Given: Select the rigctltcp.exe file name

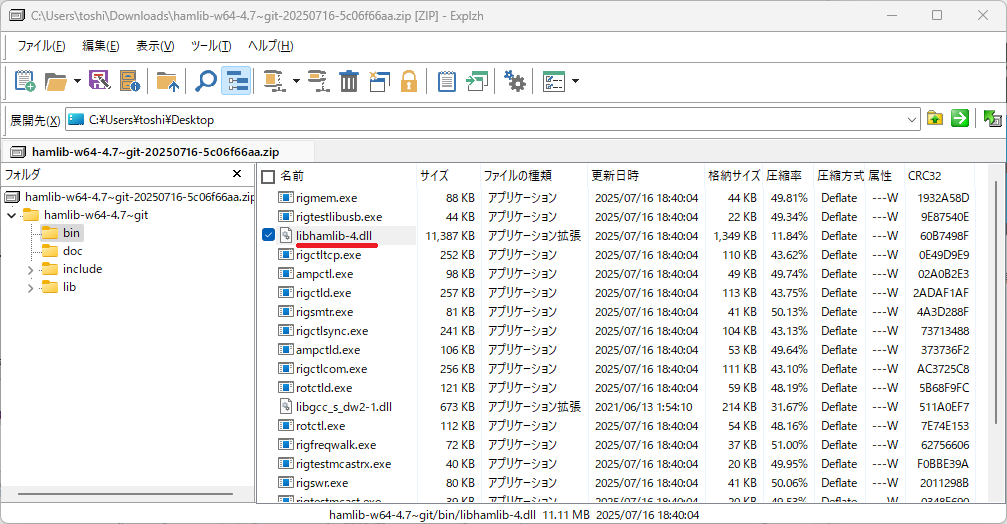Looking at the screenshot, I should click(328, 255).
